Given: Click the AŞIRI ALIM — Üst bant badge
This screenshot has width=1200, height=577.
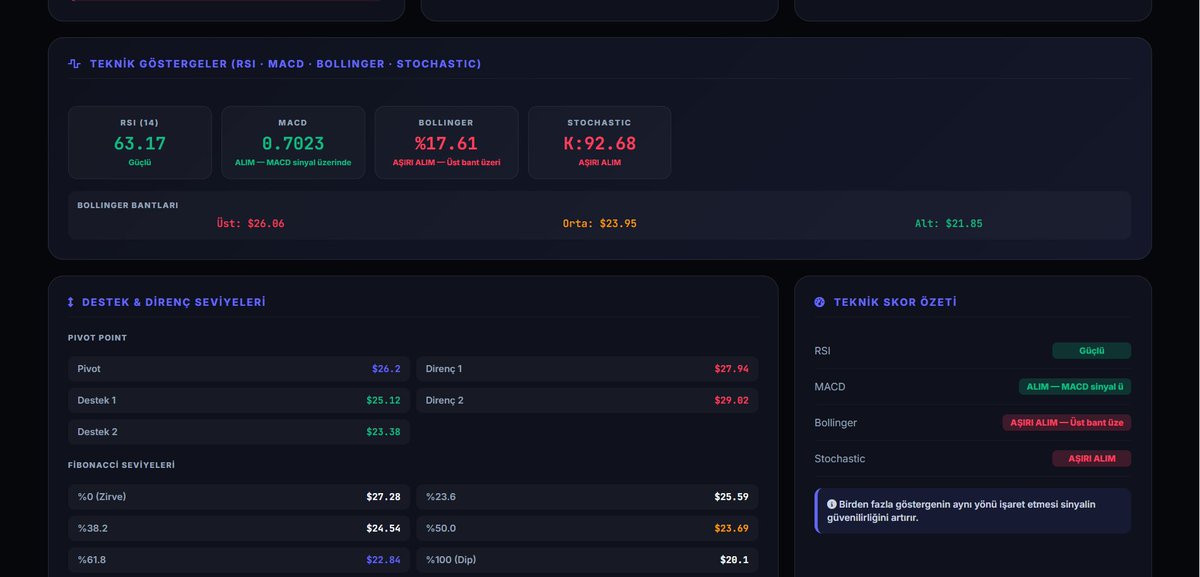Looking at the screenshot, I should [x=1067, y=423].
